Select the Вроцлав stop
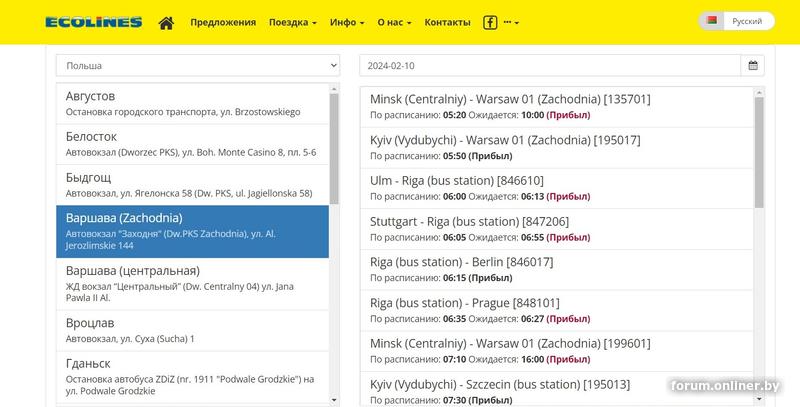 point(192,330)
